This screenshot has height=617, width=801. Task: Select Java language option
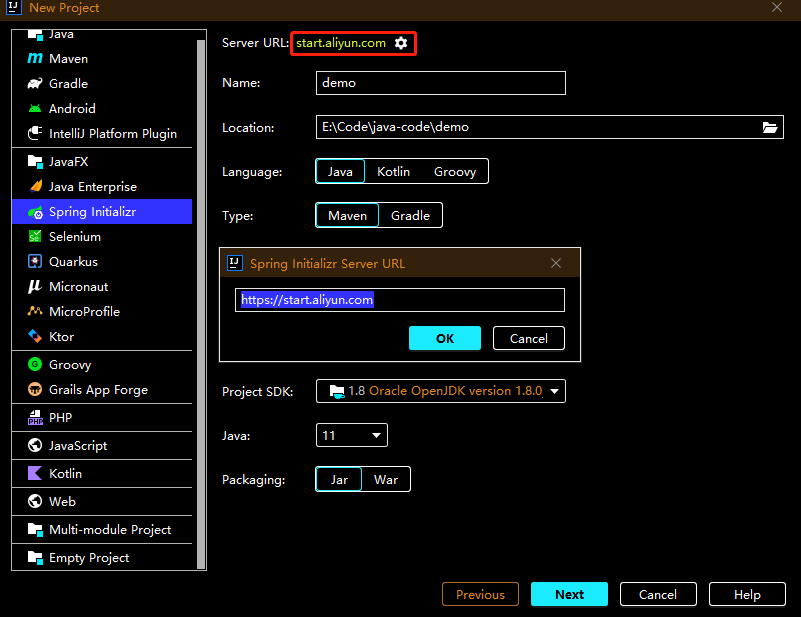[340, 171]
